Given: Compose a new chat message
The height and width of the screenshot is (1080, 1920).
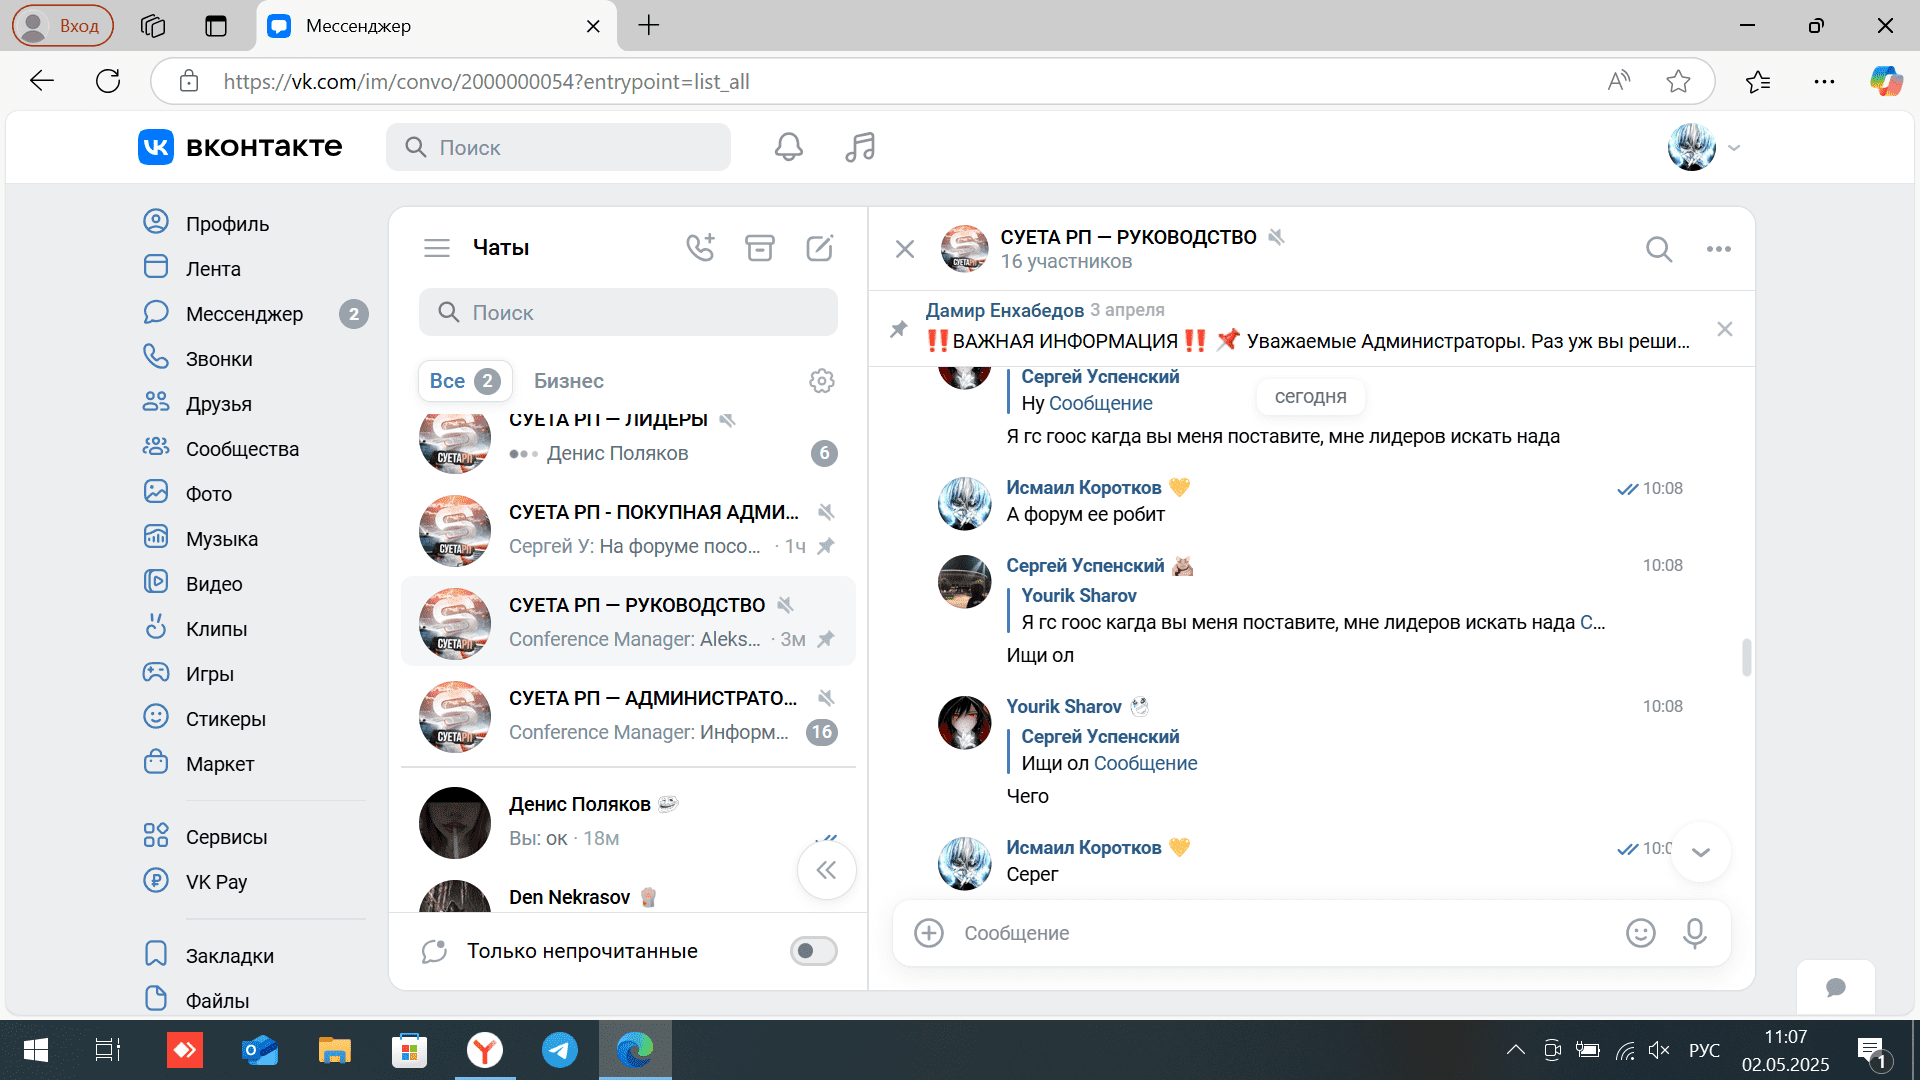Looking at the screenshot, I should [820, 247].
